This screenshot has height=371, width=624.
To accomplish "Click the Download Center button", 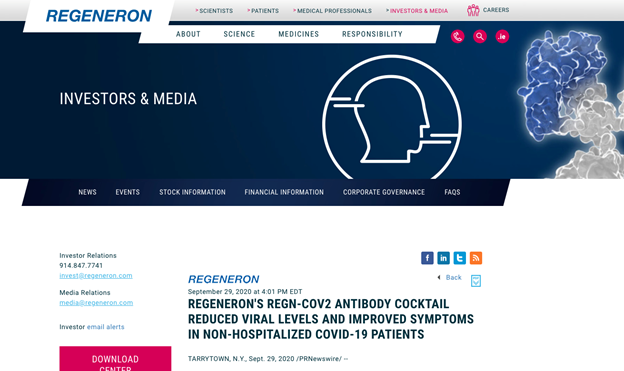I will pyautogui.click(x=115, y=359).
